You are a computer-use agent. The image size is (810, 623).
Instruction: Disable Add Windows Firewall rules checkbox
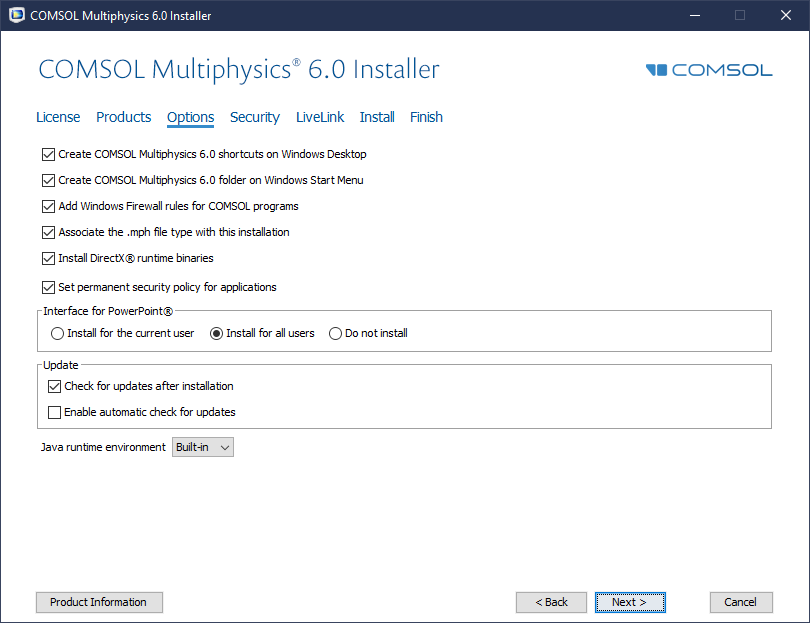[x=48, y=207]
